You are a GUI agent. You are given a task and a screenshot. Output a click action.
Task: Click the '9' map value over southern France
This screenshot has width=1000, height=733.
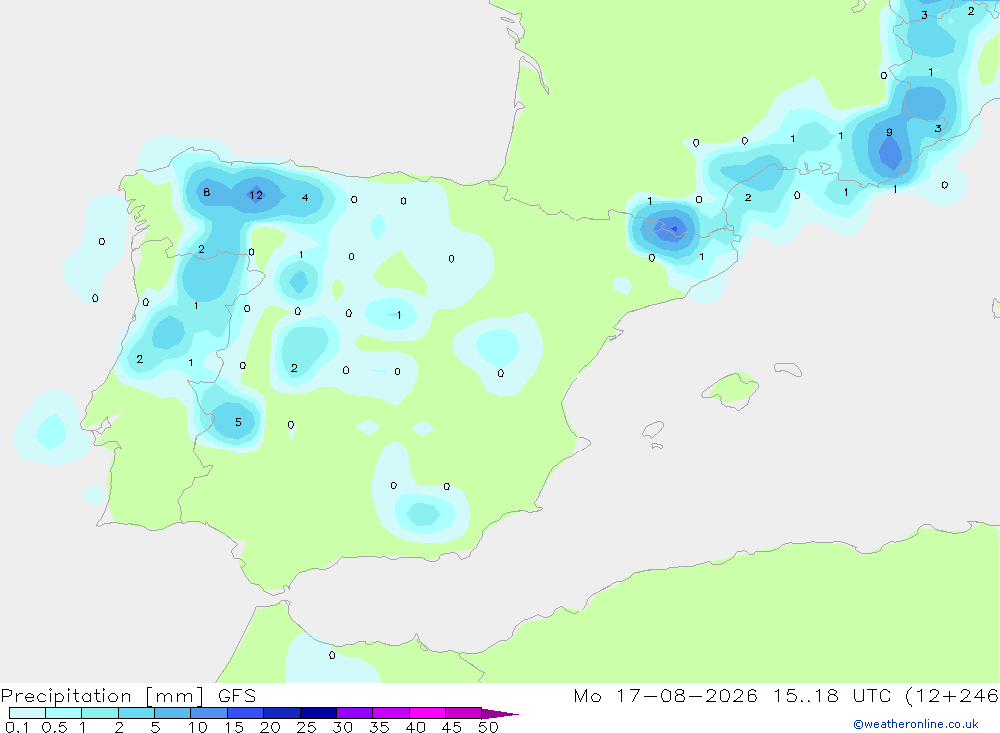tap(889, 133)
